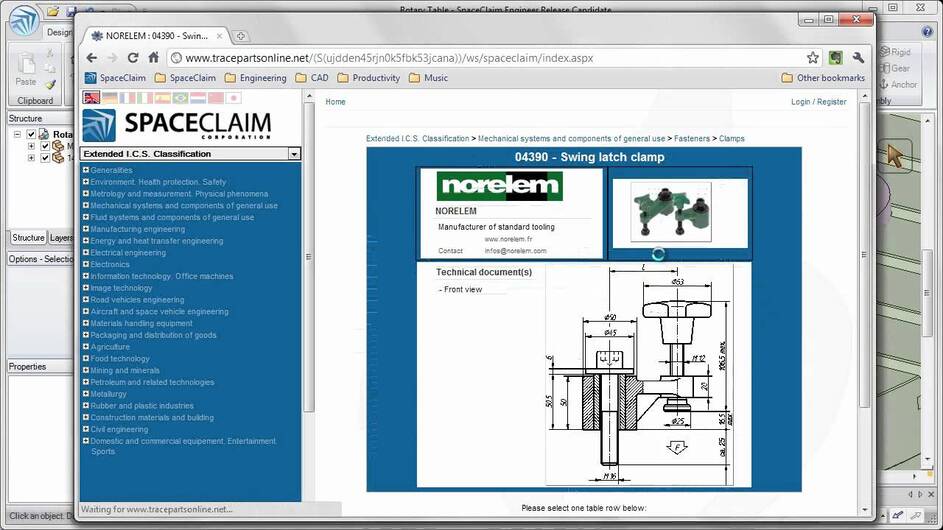Open the SpaceClaim bookmark with logo icon
This screenshot has width=943, height=530.
[115, 78]
